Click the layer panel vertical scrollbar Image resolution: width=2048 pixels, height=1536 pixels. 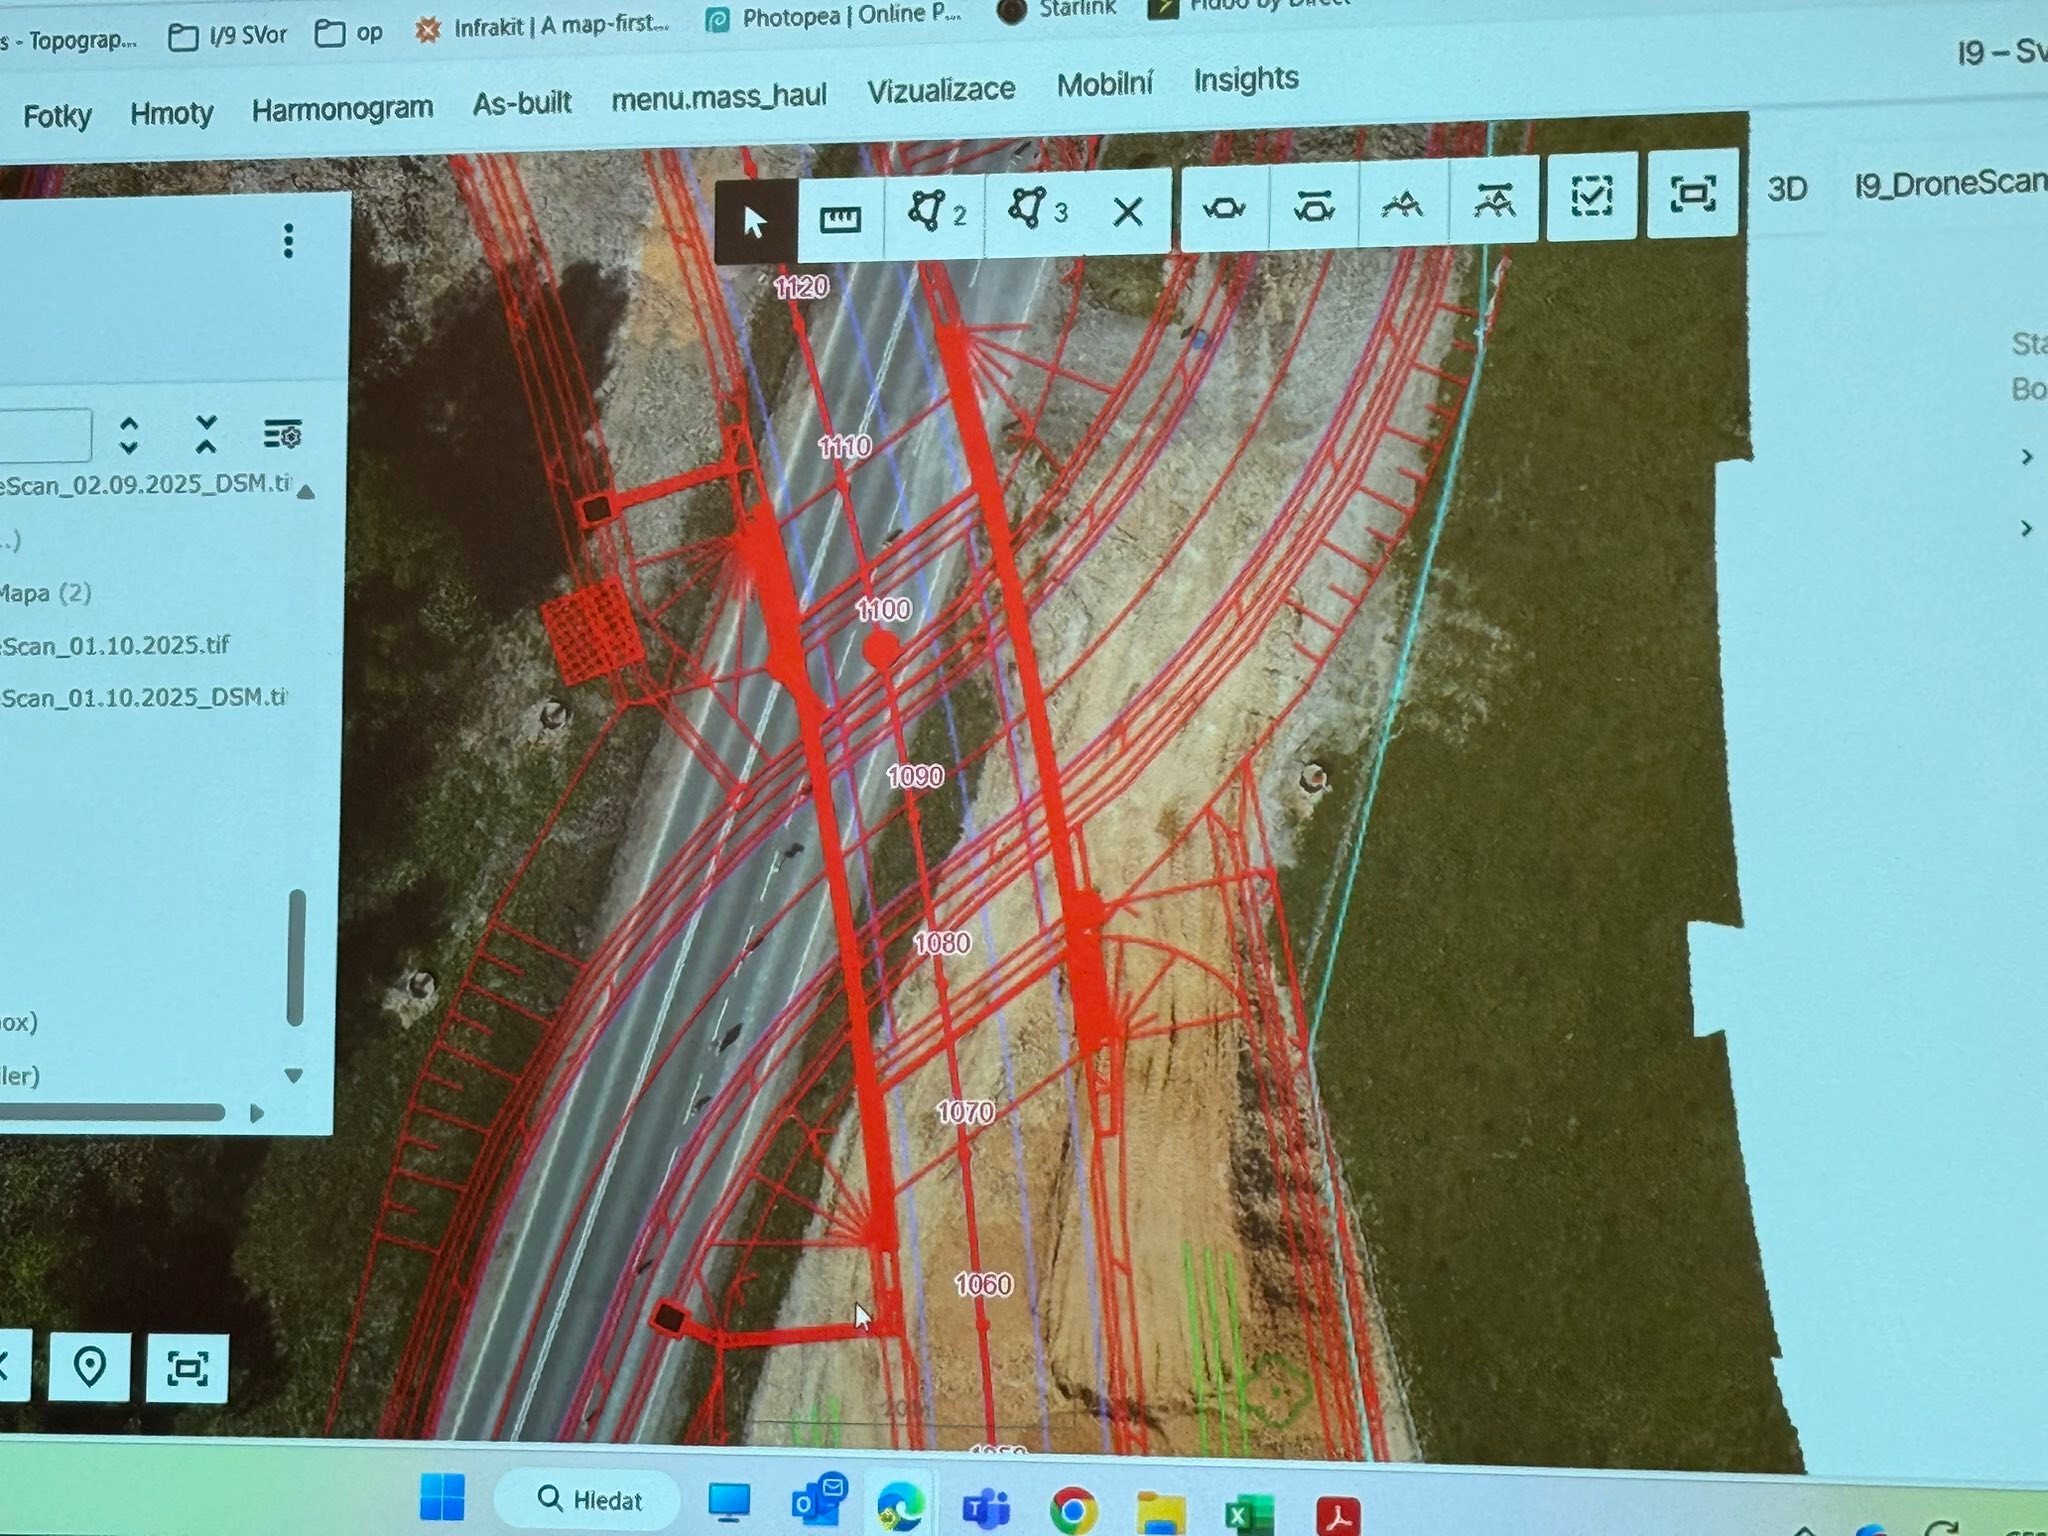coord(296,958)
